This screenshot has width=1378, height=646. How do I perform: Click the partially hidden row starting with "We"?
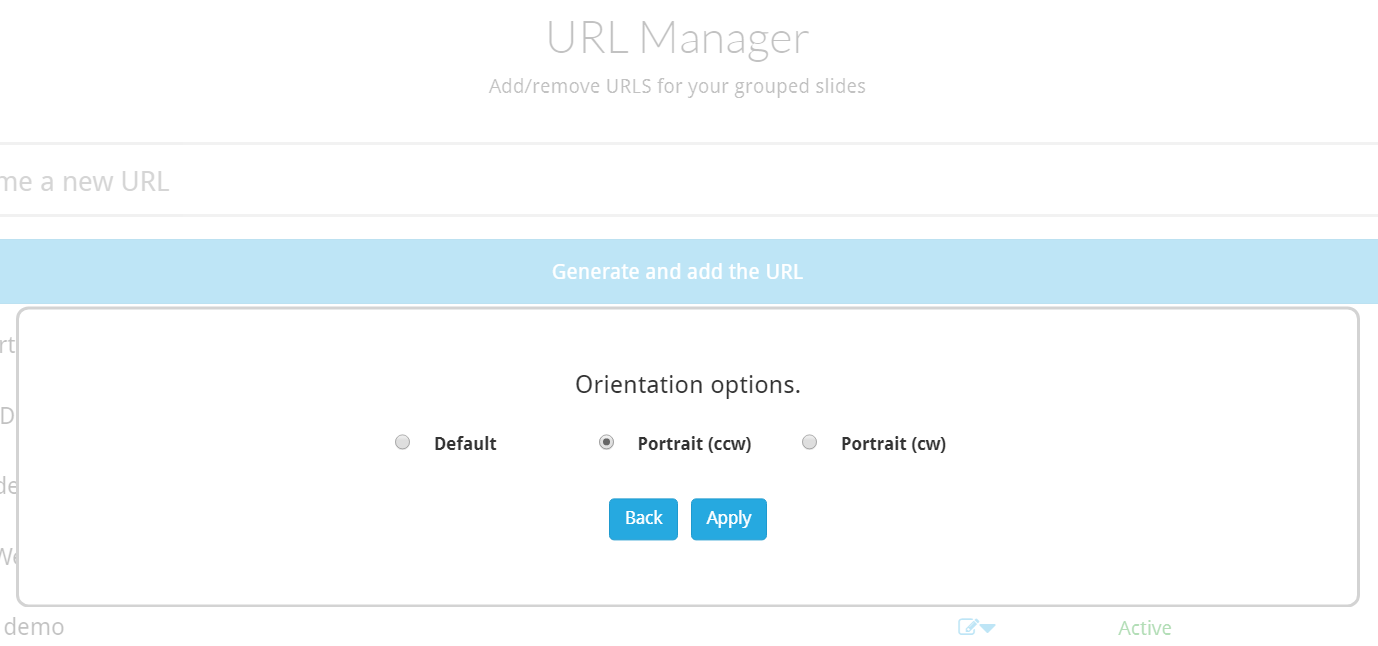8,556
